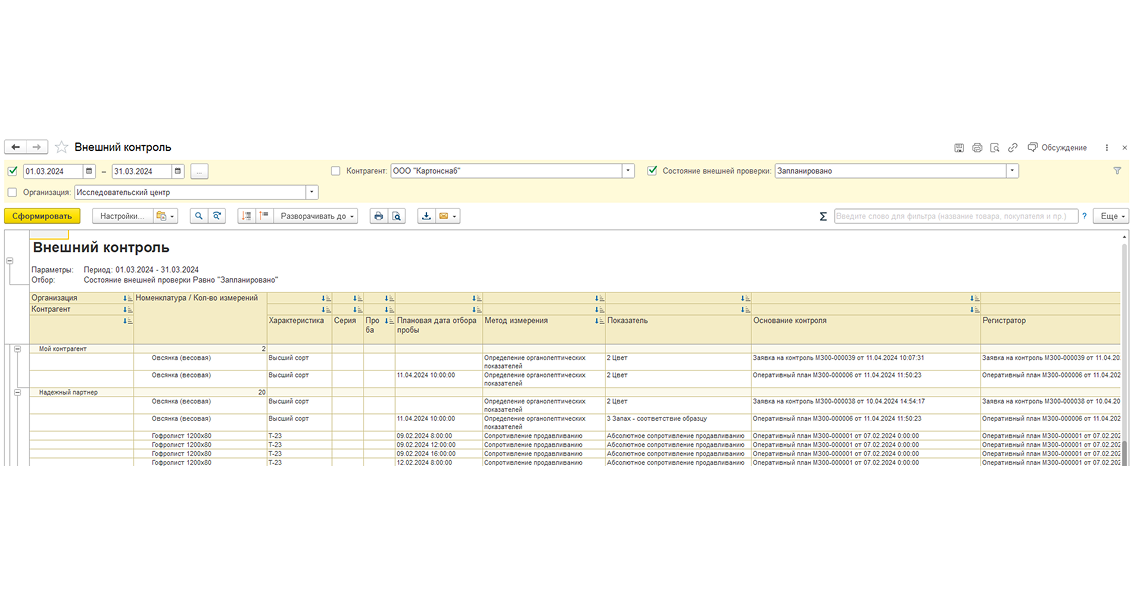Open calendar picker for start date 01.03.2024

click(89, 171)
